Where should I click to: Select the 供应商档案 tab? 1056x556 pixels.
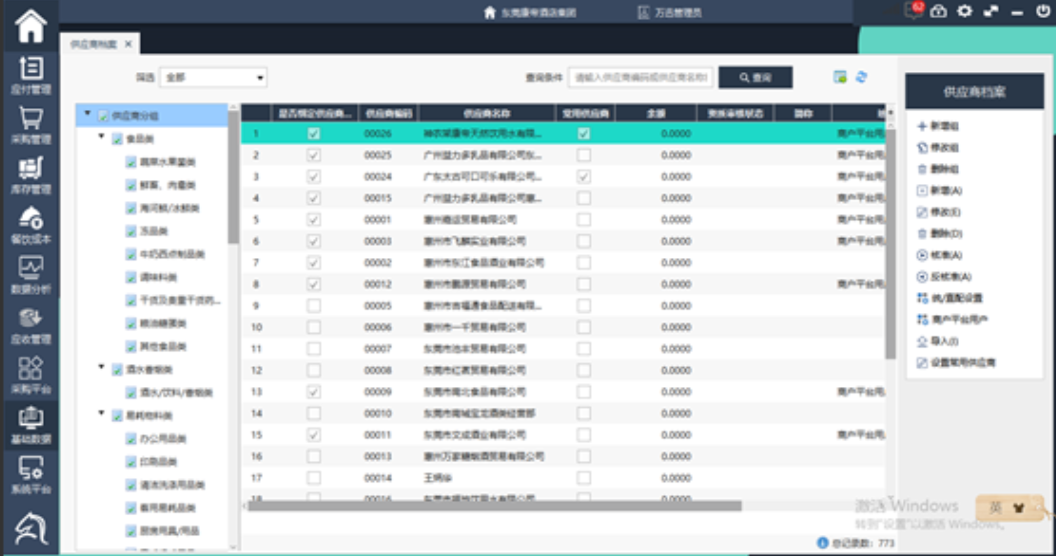click(x=94, y=44)
